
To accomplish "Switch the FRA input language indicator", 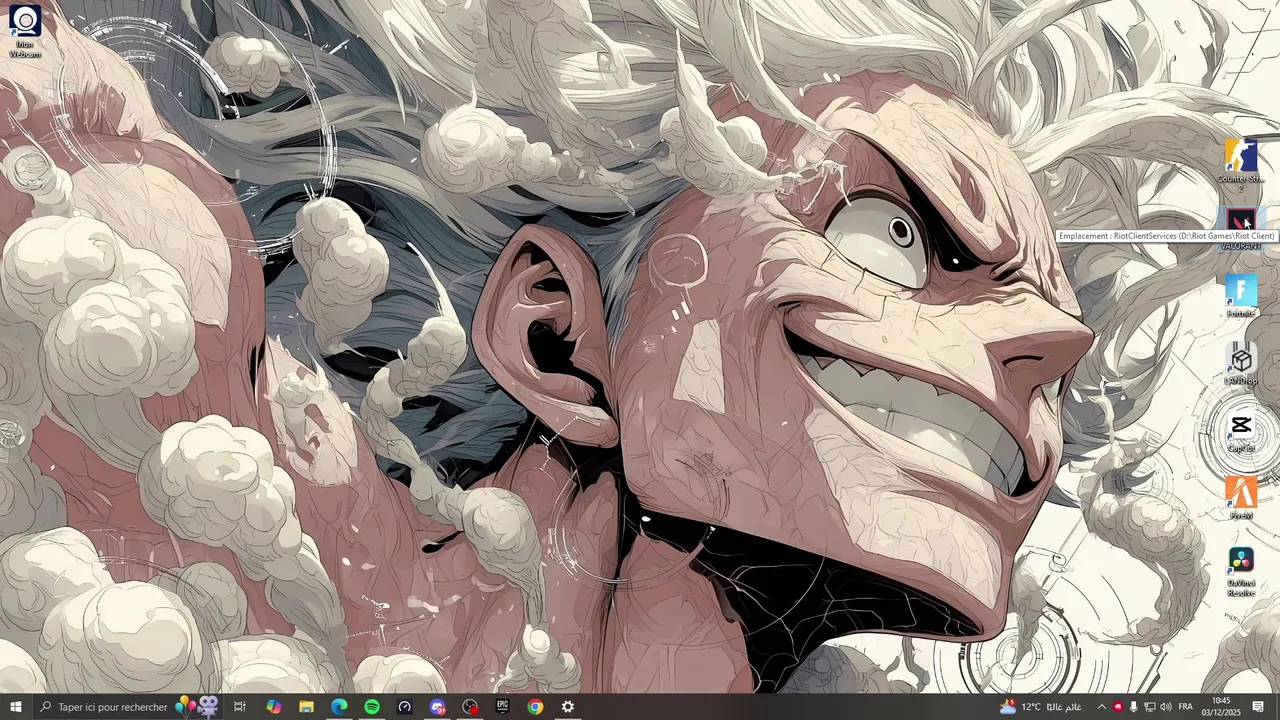I will (1185, 707).
